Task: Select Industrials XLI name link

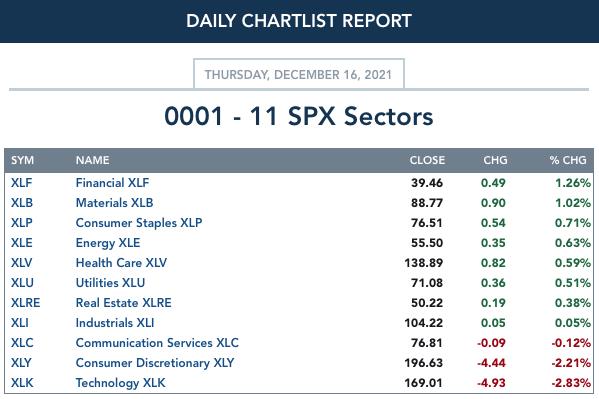Action: (x=115, y=323)
